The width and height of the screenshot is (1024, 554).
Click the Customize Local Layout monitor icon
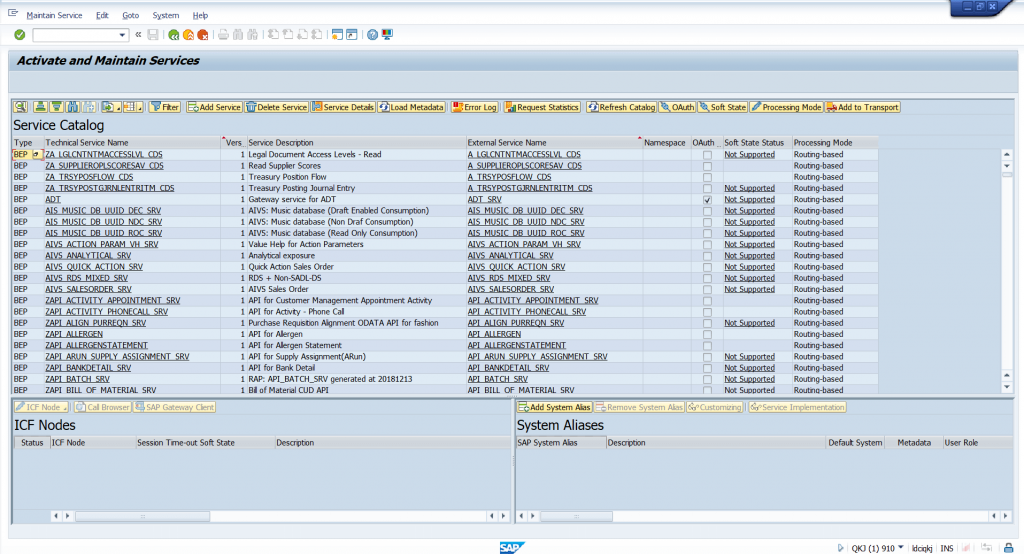click(x=387, y=35)
